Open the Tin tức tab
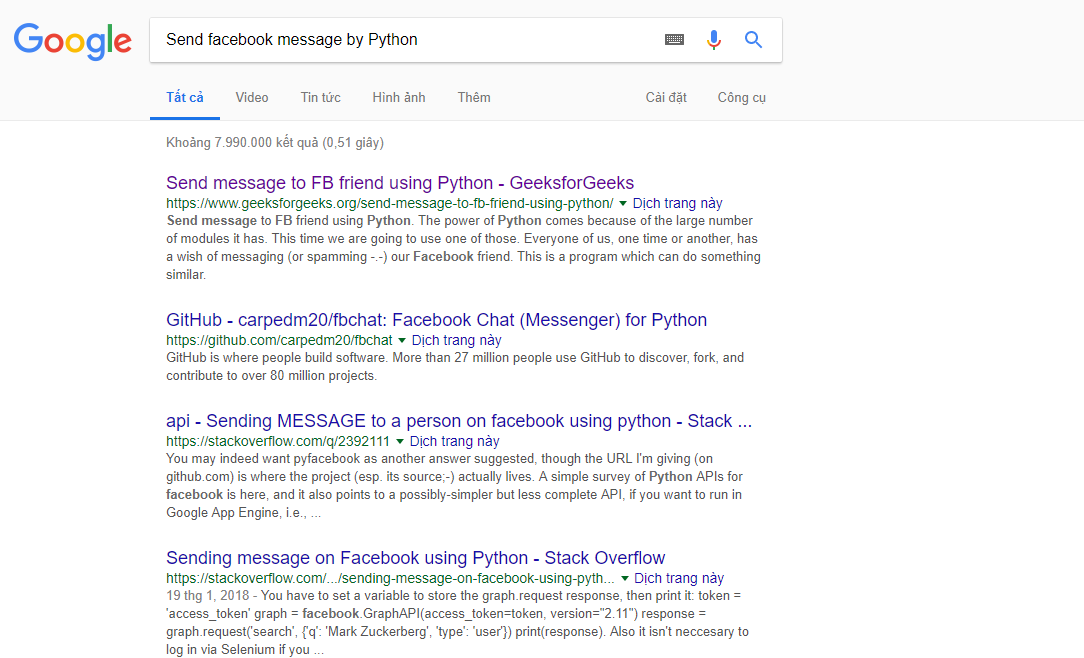1084x658 pixels. click(x=320, y=97)
